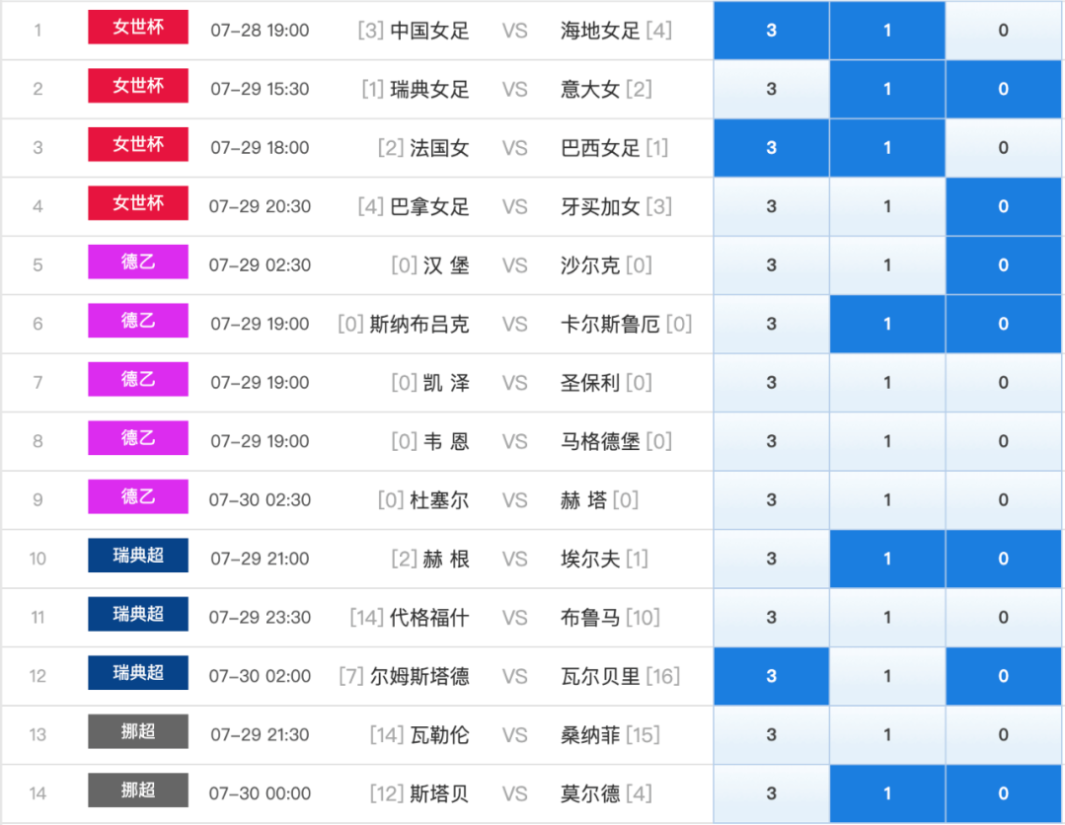Choose 3 for 杜塞尔 vs 赫塔
1065x825 pixels.
click(x=771, y=500)
